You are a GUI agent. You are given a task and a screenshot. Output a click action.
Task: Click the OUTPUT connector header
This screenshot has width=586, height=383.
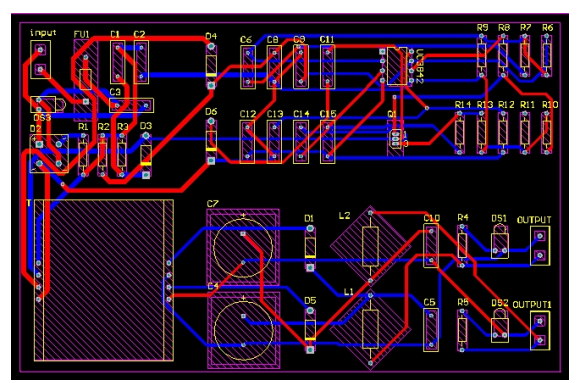pos(540,245)
